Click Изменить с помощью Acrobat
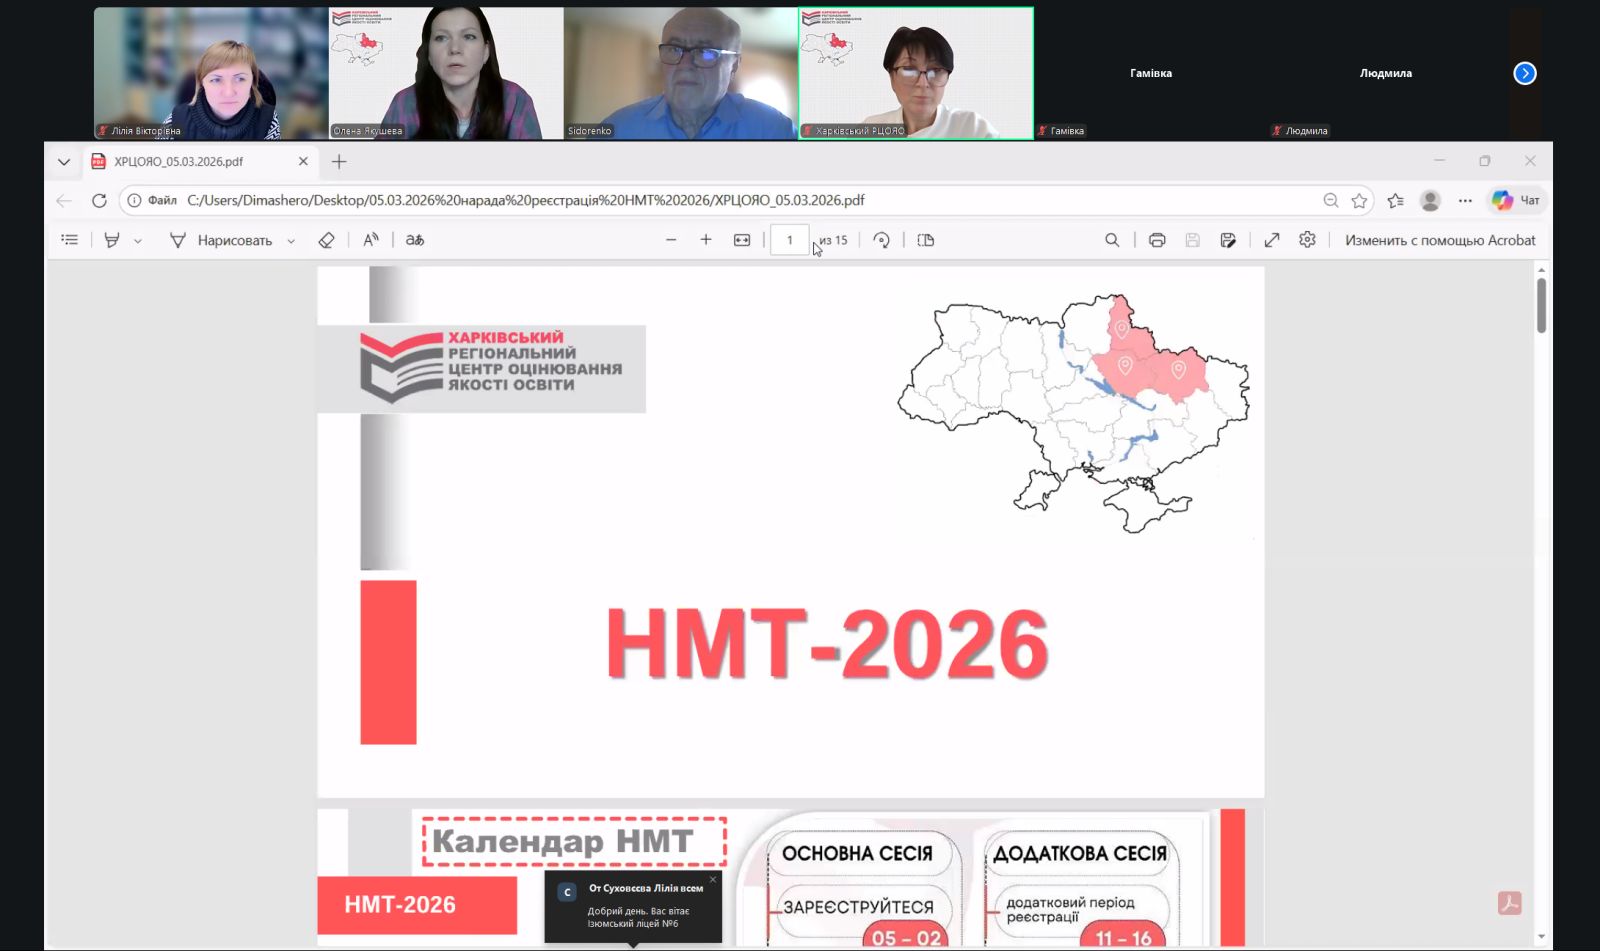This screenshot has width=1600, height=951. pyautogui.click(x=1439, y=240)
